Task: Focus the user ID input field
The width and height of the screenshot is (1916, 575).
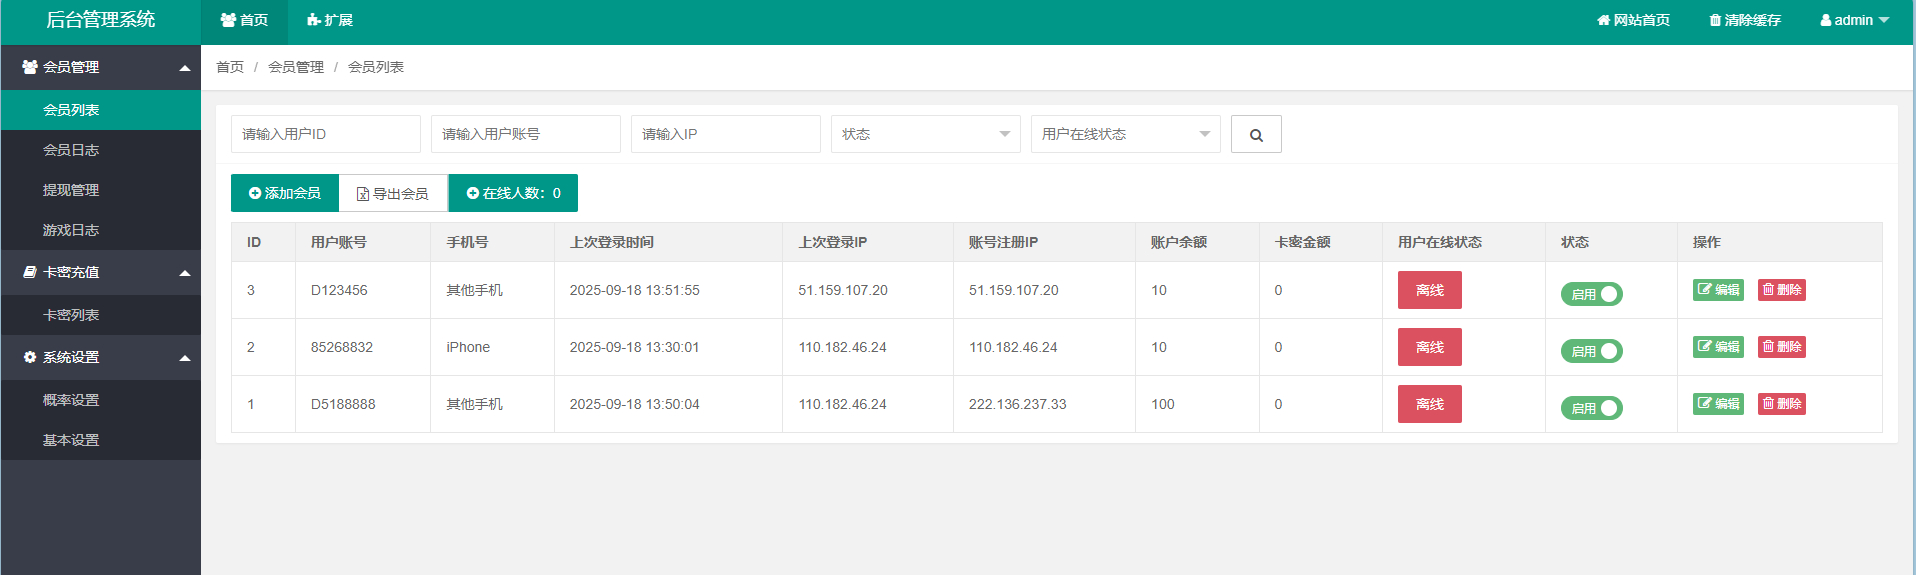Action: tap(325, 134)
